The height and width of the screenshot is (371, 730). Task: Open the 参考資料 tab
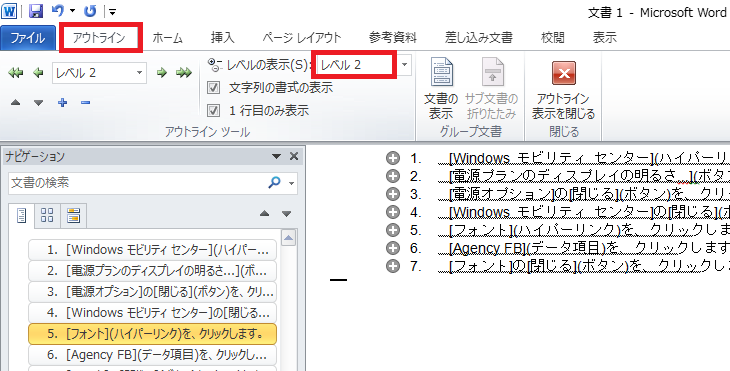coord(393,38)
